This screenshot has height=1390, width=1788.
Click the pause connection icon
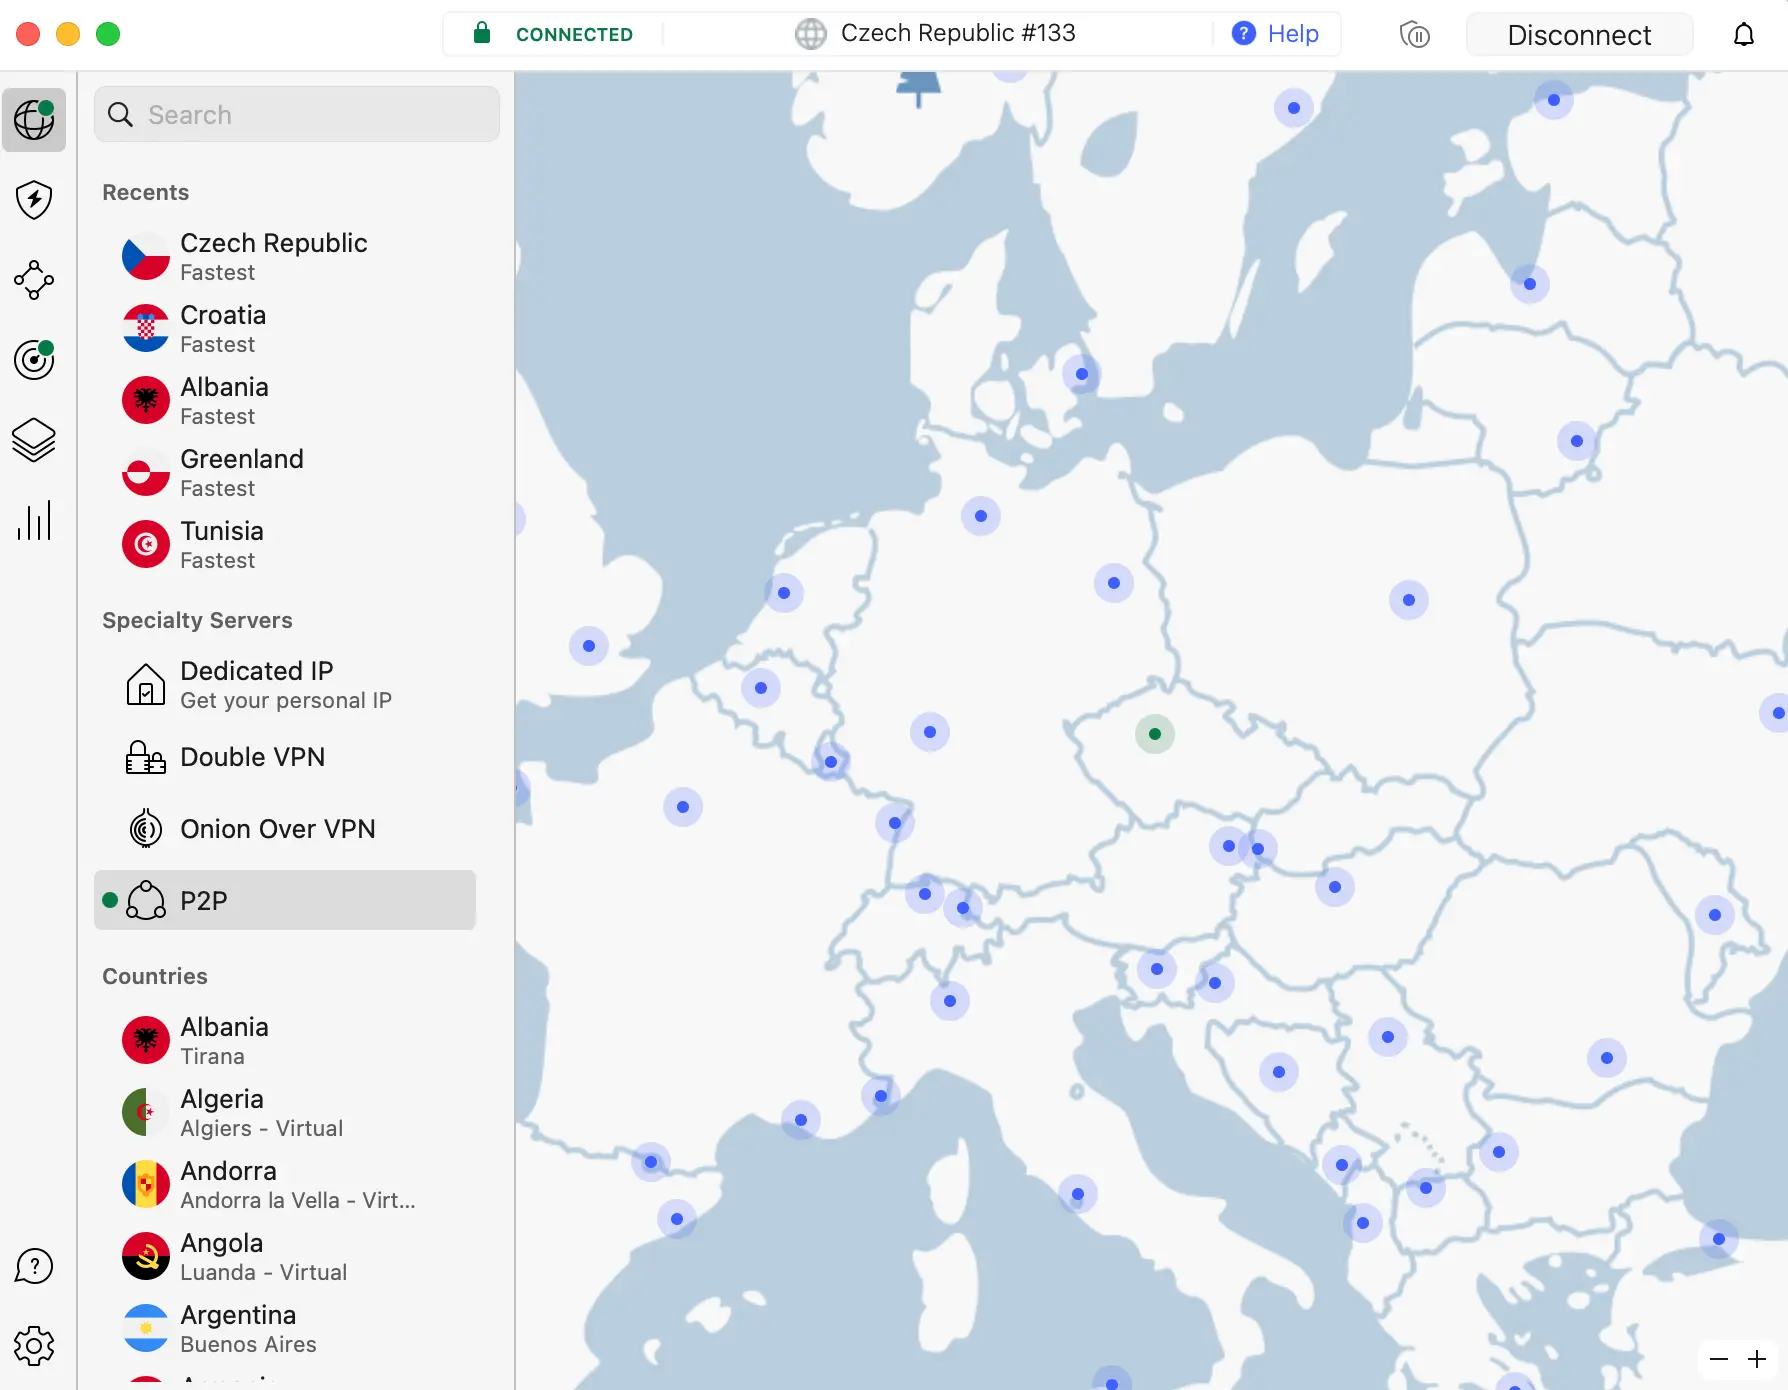pos(1414,35)
